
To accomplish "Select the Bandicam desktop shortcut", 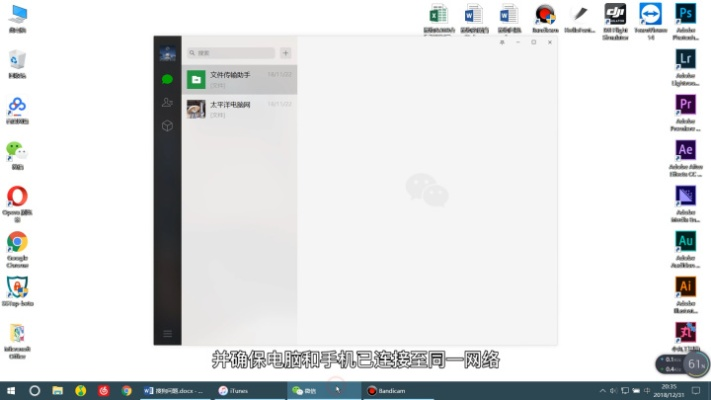I will coord(545,19).
